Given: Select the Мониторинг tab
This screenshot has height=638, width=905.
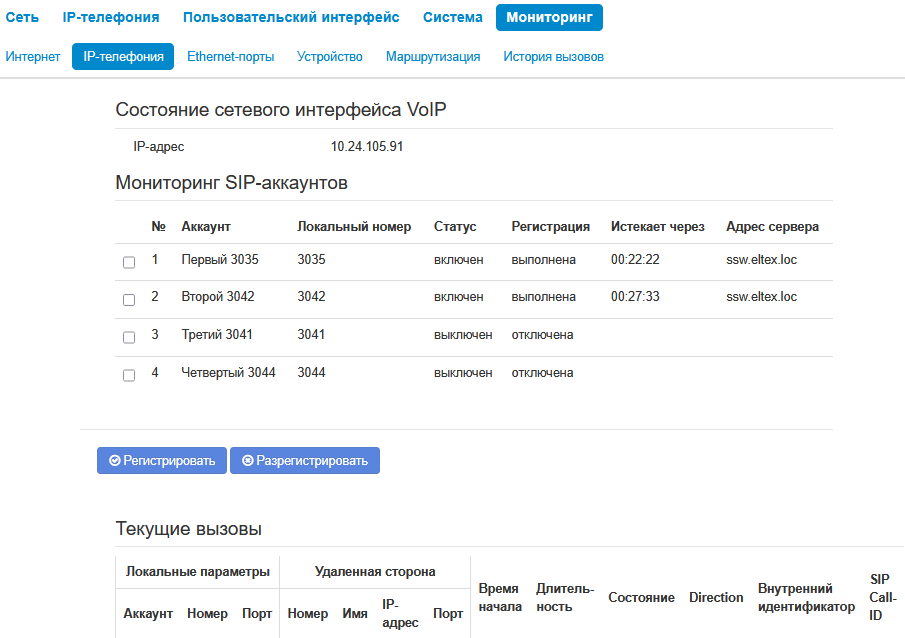Looking at the screenshot, I should tap(549, 17).
